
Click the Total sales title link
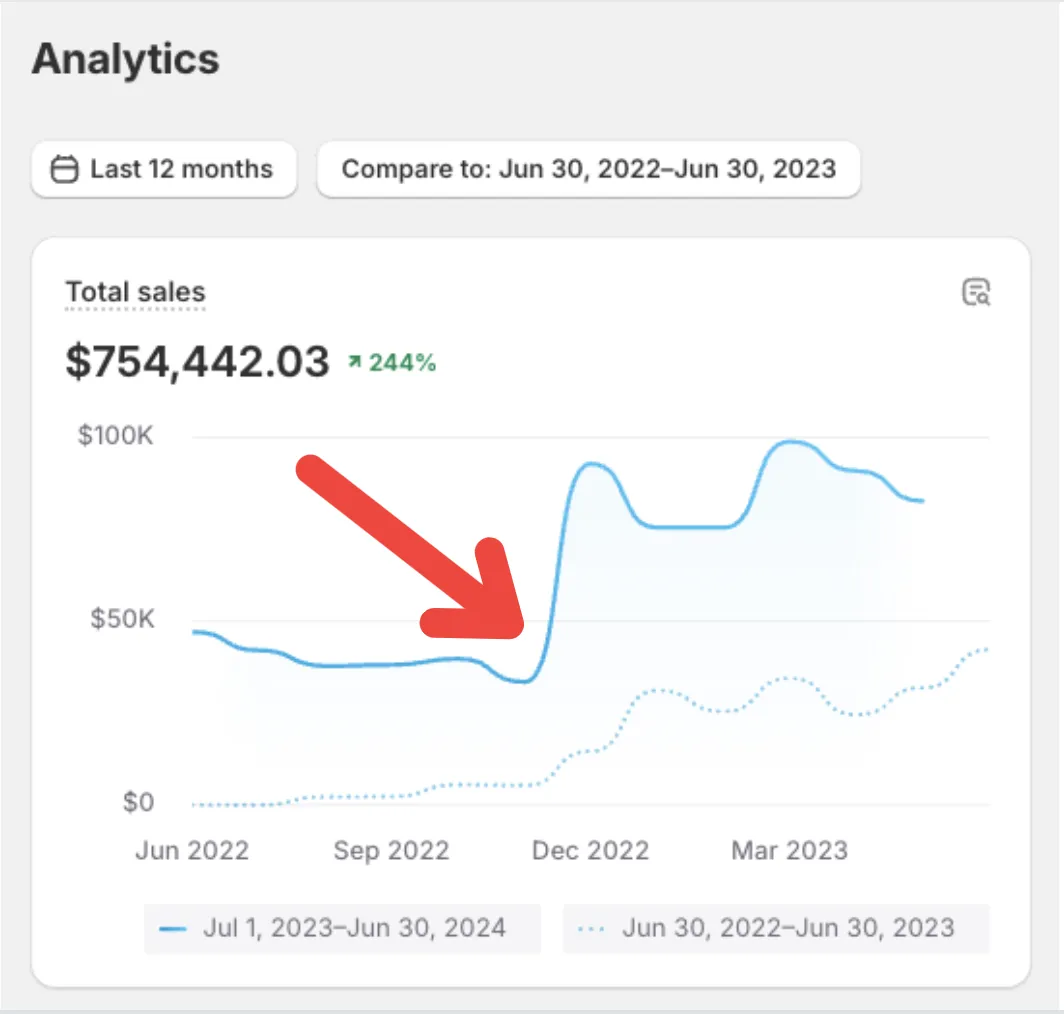click(x=135, y=293)
